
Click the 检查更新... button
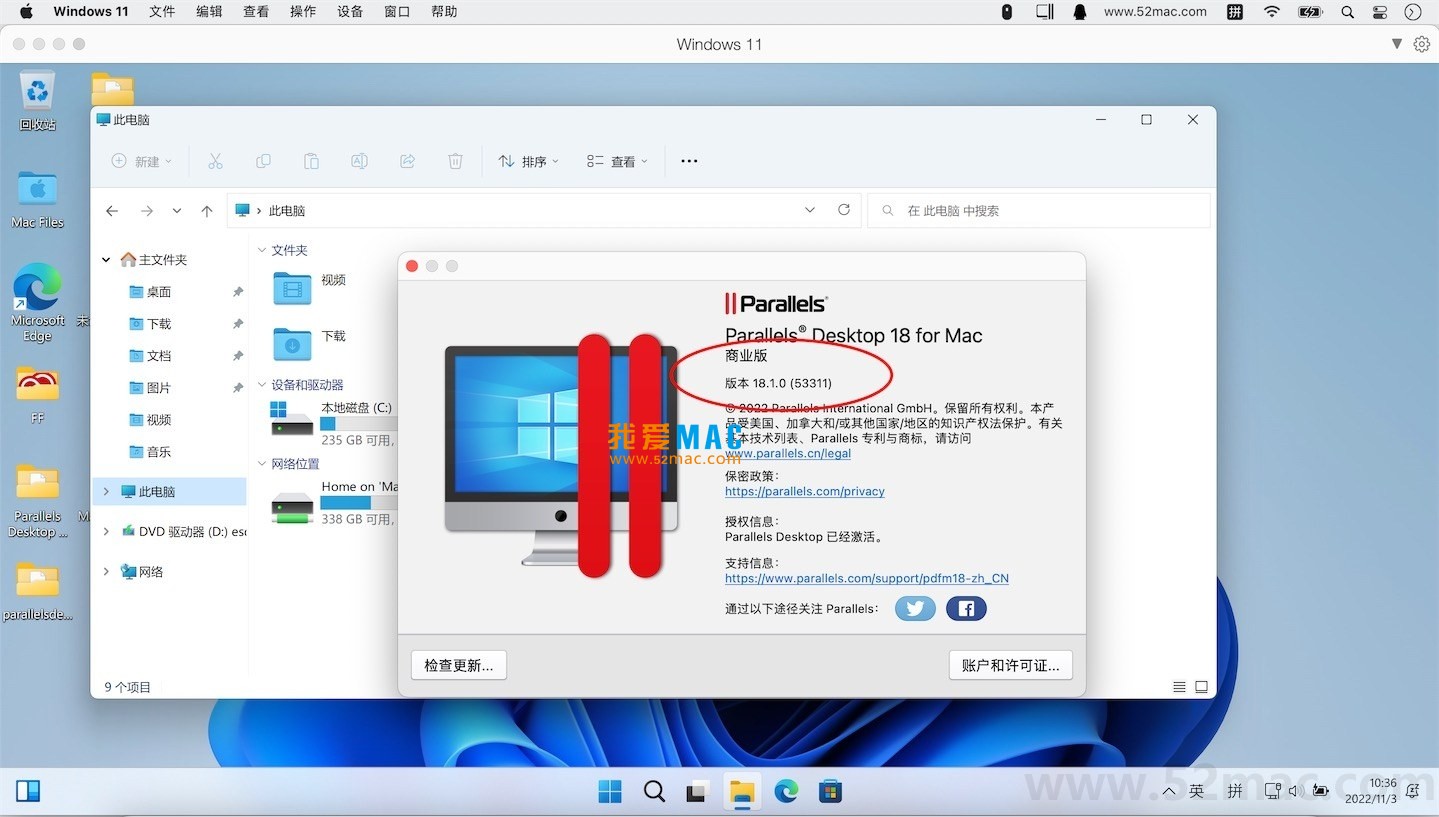[459, 665]
